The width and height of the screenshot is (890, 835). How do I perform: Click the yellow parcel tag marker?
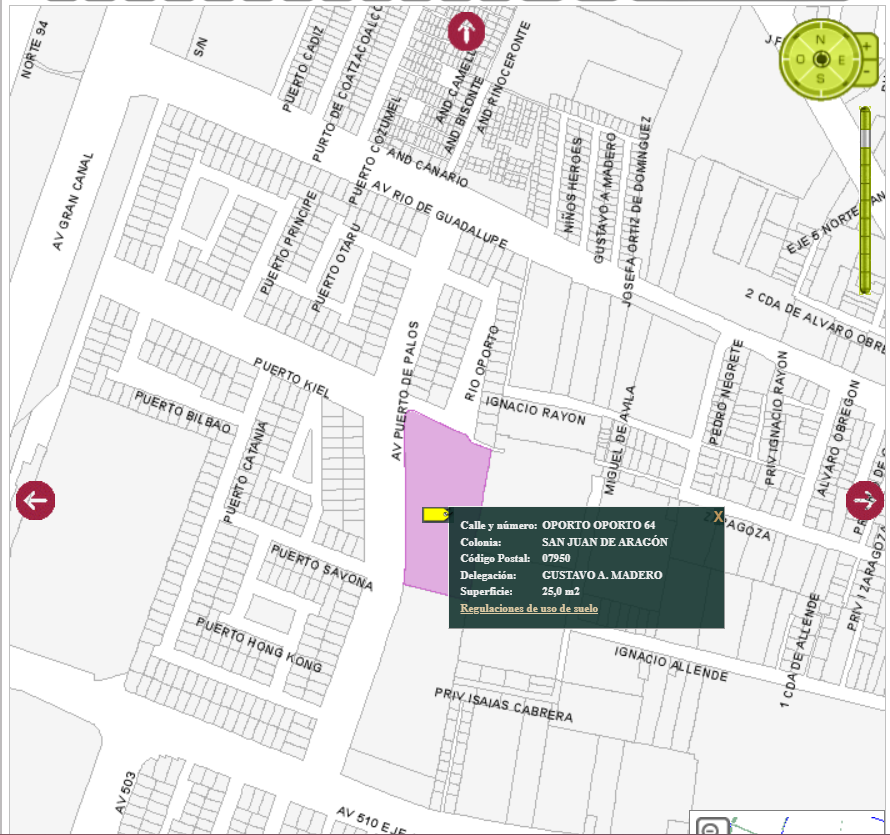434,514
